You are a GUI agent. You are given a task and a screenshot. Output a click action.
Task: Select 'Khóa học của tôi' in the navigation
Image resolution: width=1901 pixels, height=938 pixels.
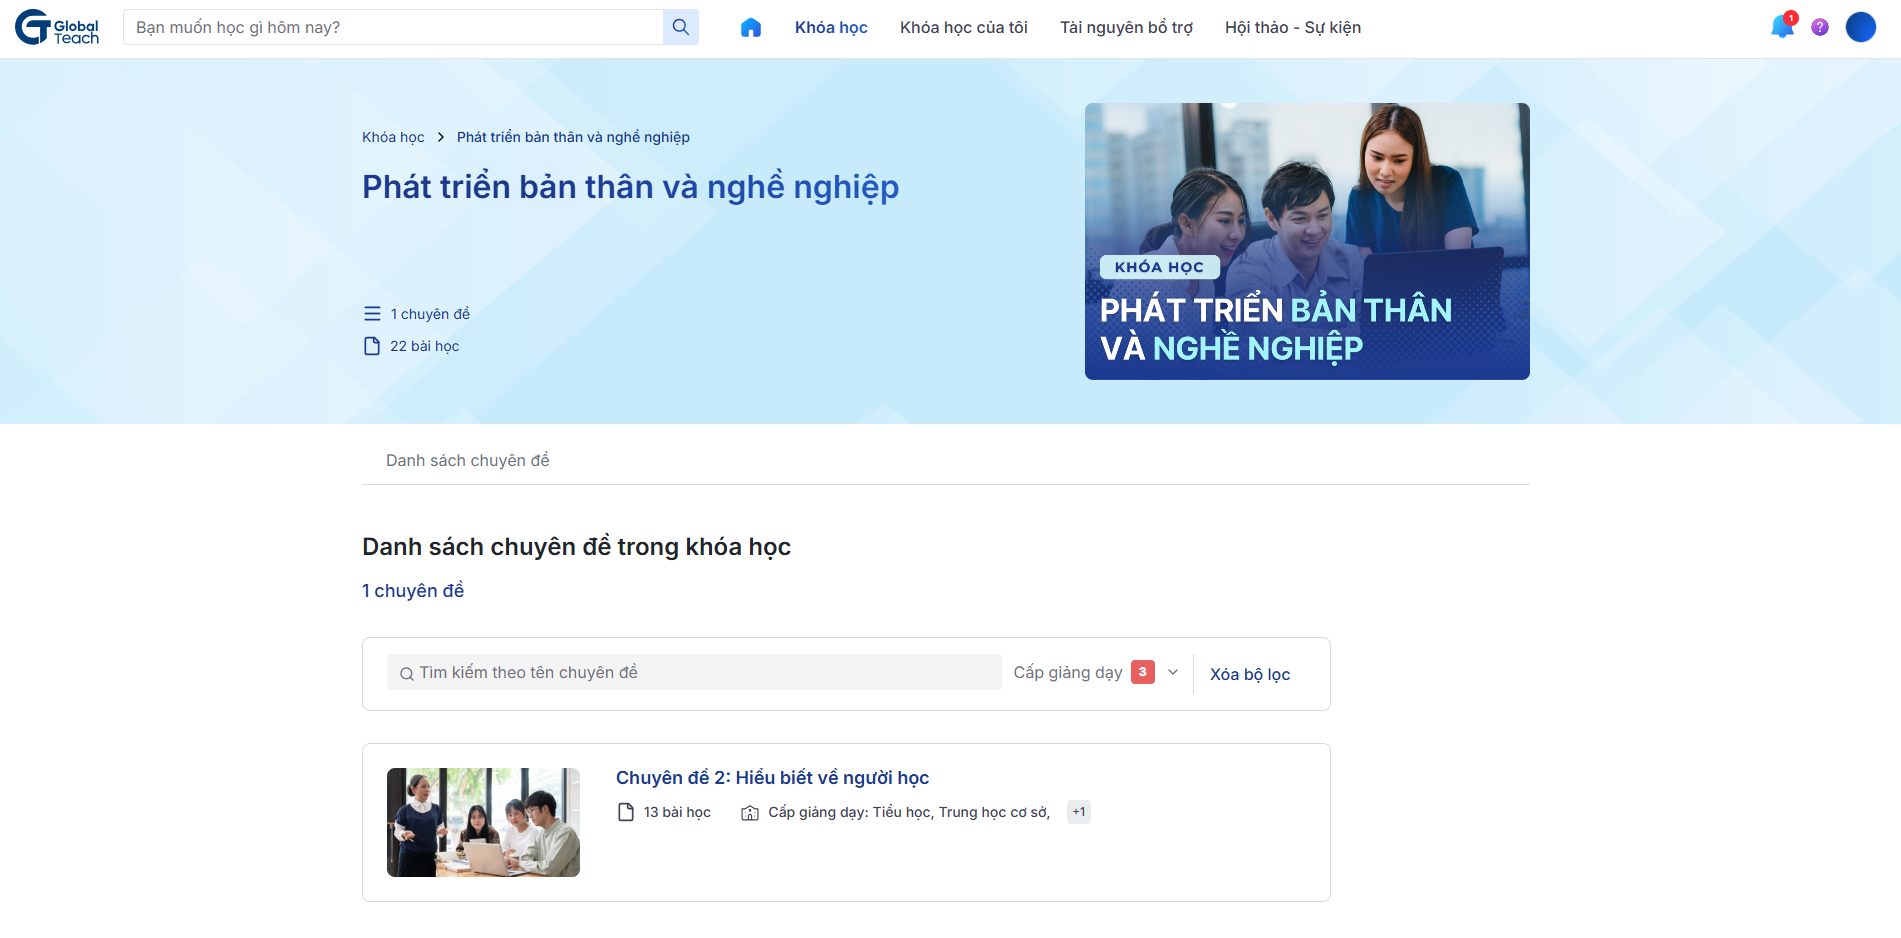(963, 27)
